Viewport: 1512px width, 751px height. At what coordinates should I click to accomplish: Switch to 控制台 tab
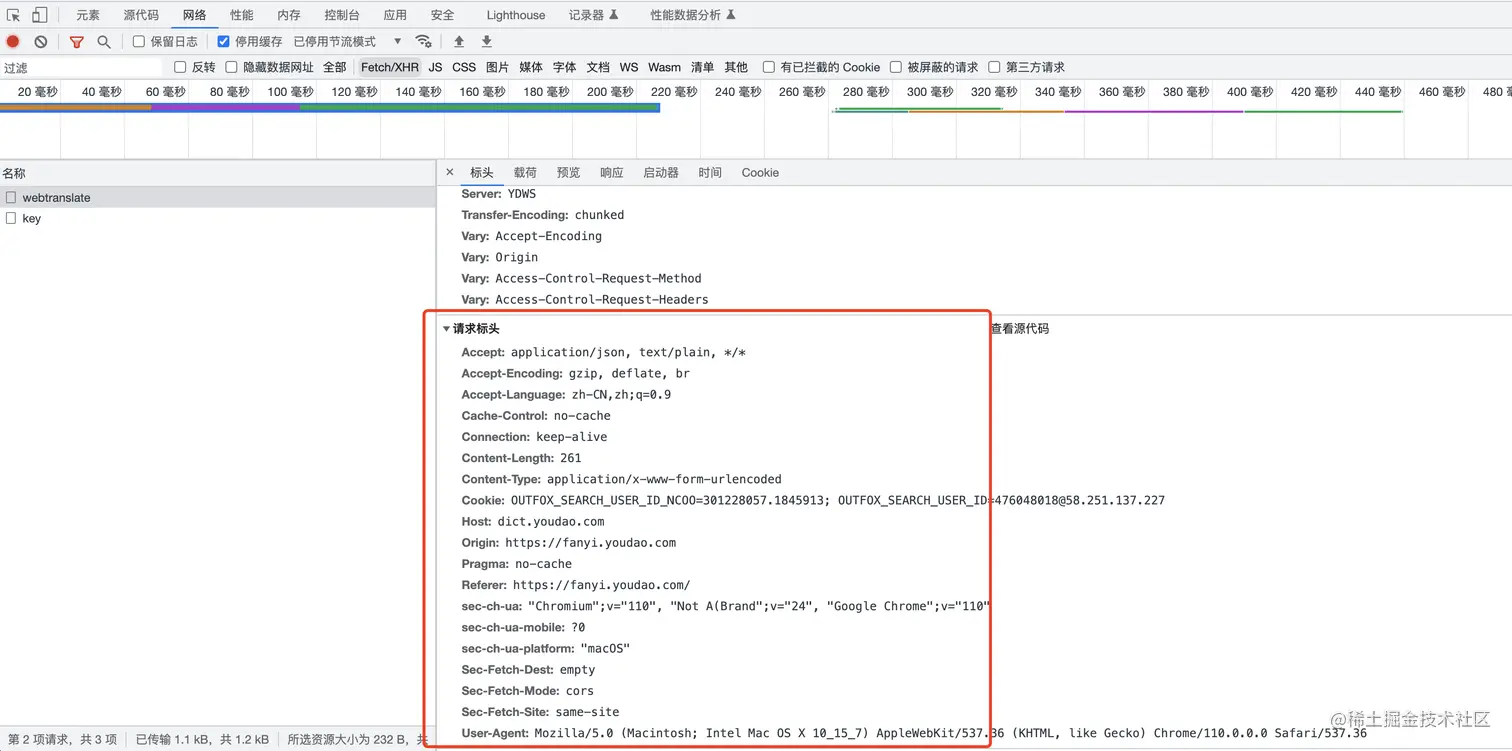point(342,15)
